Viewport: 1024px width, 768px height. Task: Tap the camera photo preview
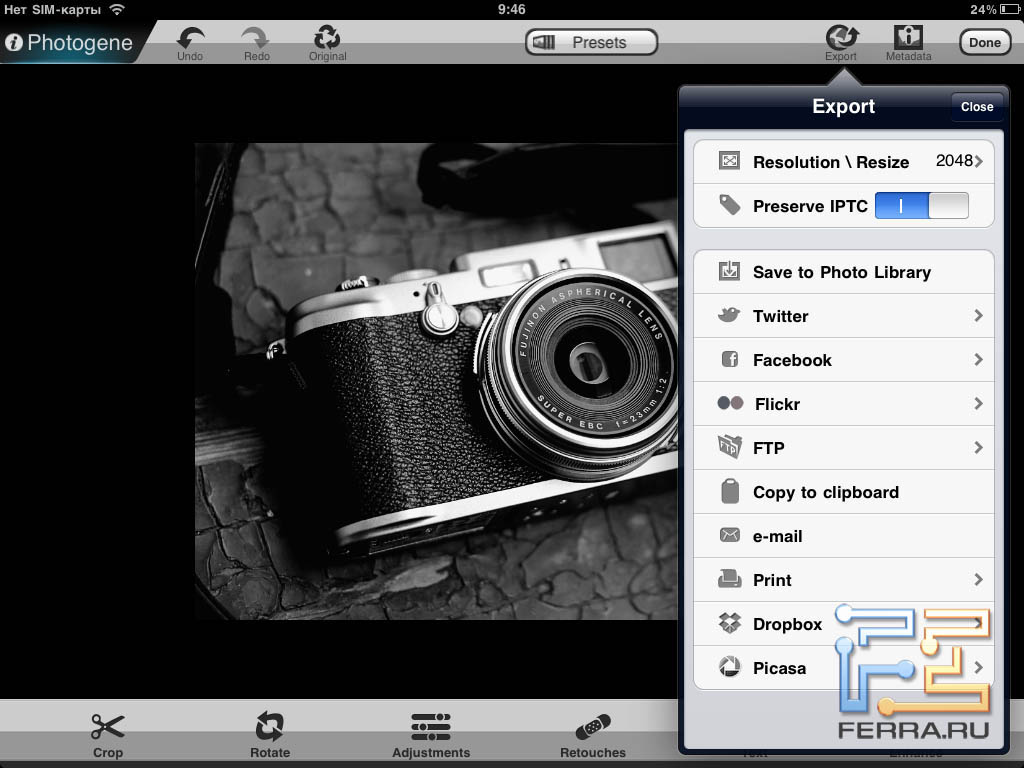point(435,380)
